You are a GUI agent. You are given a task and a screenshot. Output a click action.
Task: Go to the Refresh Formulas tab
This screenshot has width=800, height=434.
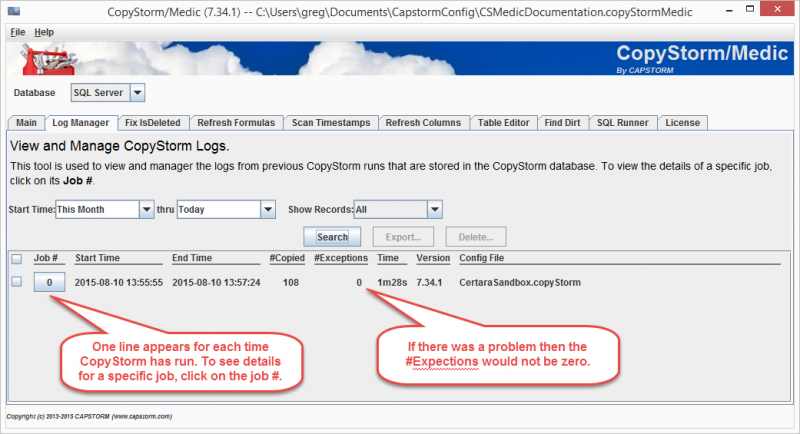coord(236,123)
